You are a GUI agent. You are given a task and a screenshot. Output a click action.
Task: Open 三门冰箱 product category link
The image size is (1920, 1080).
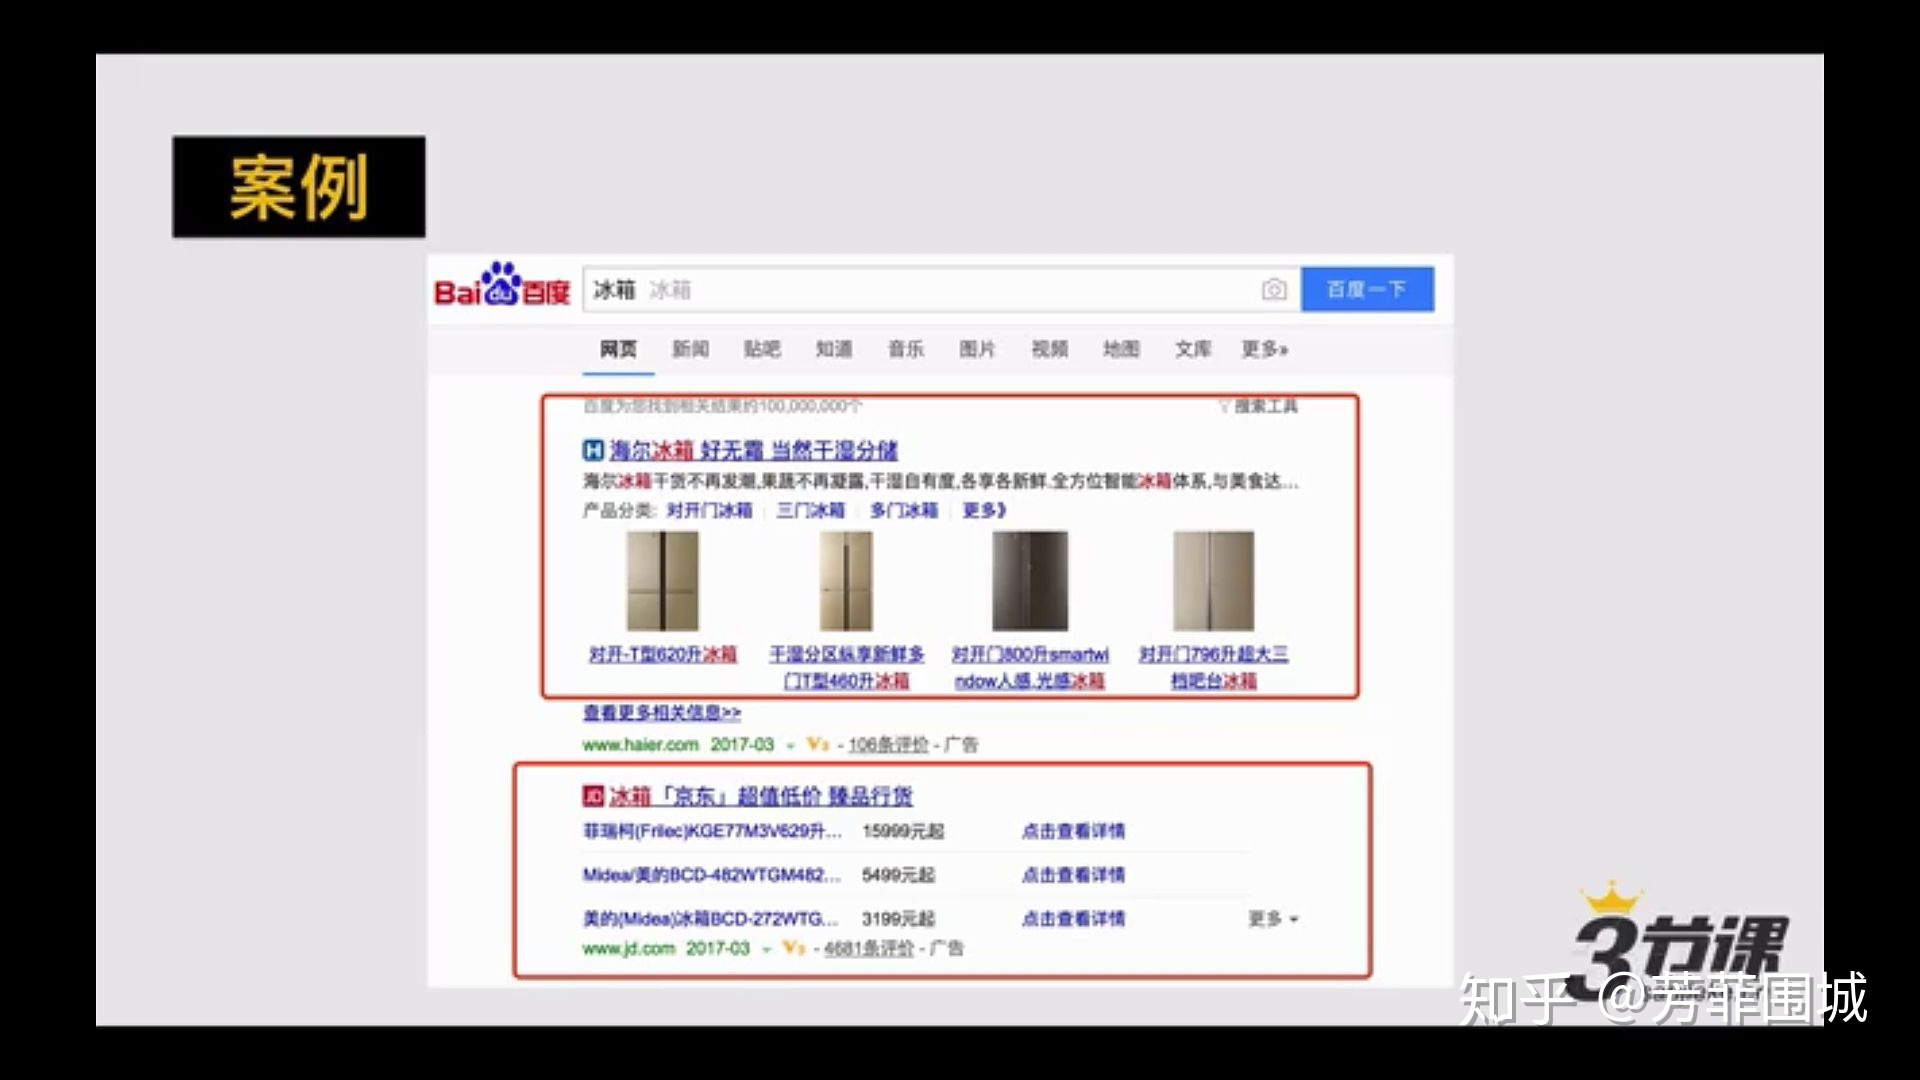tap(811, 511)
